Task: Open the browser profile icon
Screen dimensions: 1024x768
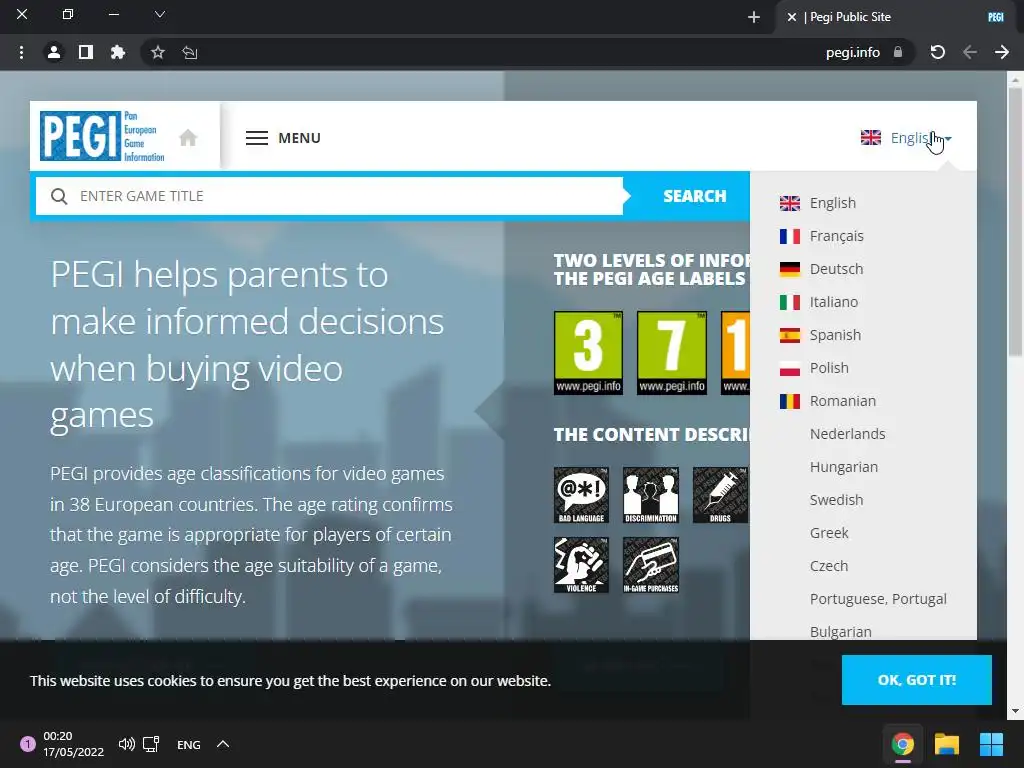Action: [54, 52]
